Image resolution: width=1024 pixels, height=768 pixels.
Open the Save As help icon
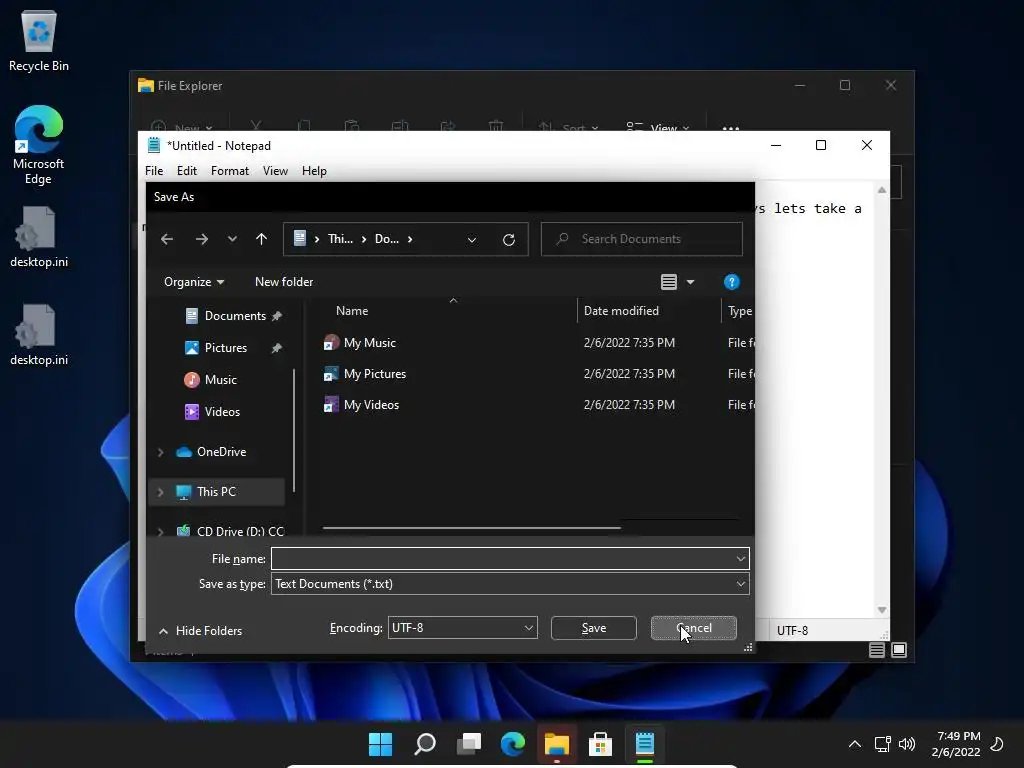point(731,282)
